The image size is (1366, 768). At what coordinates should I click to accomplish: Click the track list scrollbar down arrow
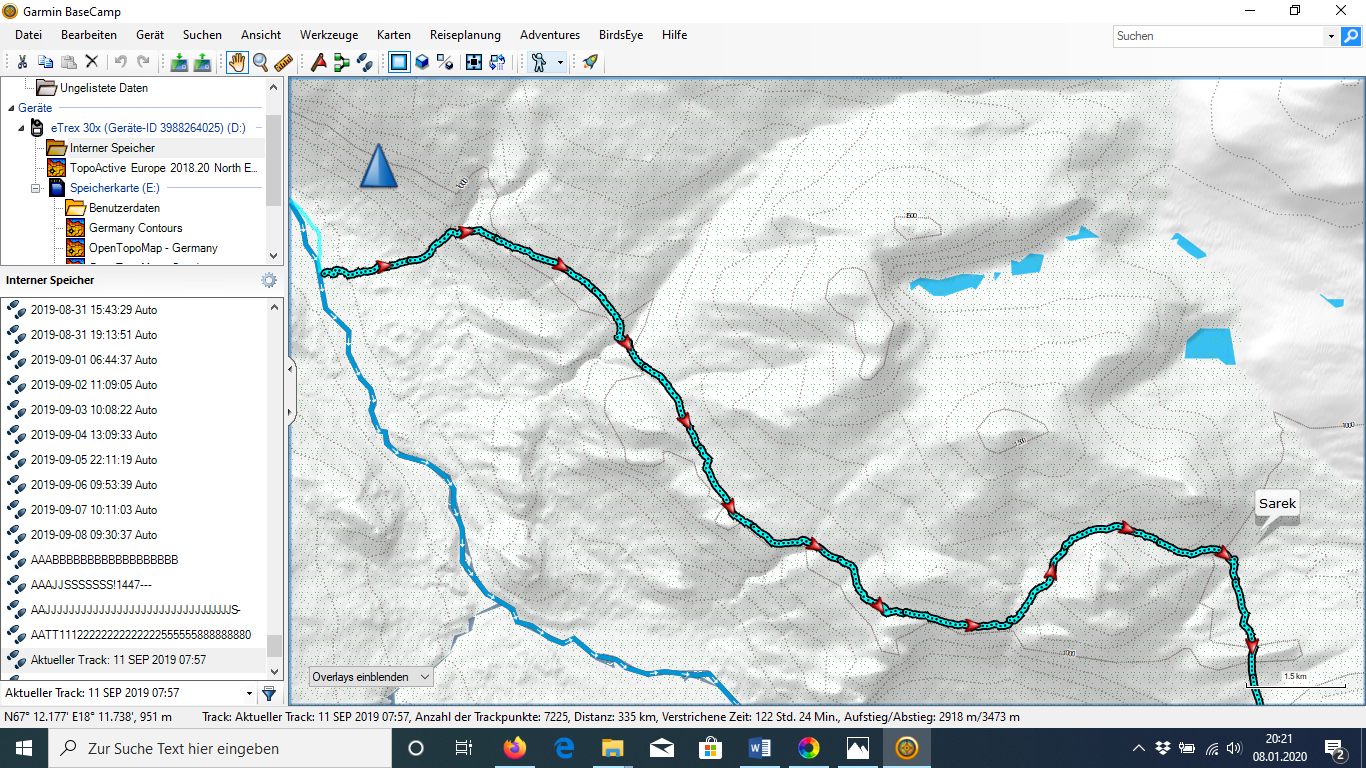pyautogui.click(x=275, y=674)
